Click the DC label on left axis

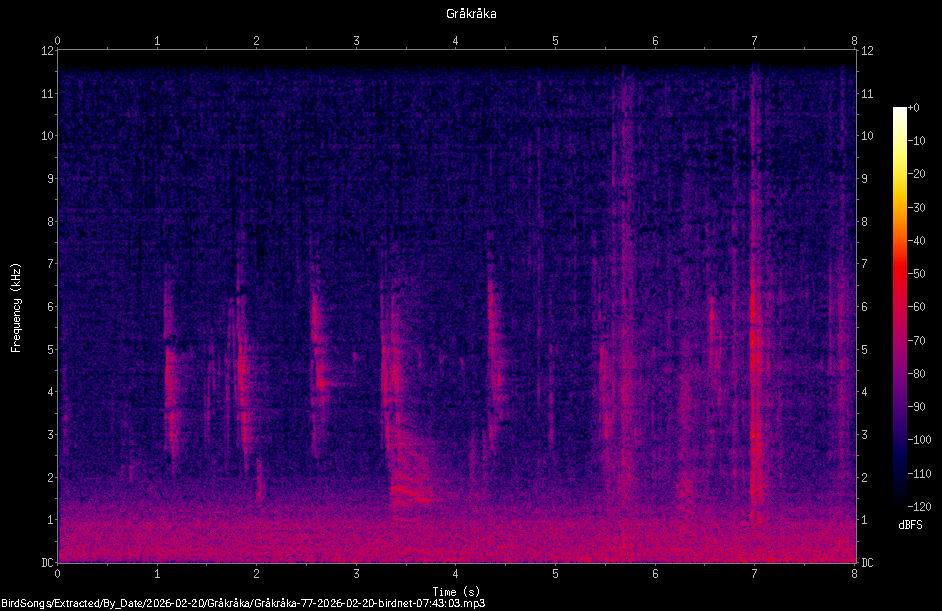click(47, 562)
